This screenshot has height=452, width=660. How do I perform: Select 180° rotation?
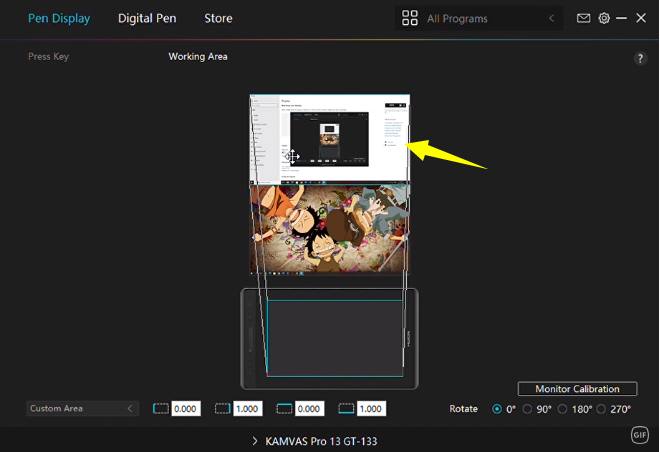[x=562, y=409]
